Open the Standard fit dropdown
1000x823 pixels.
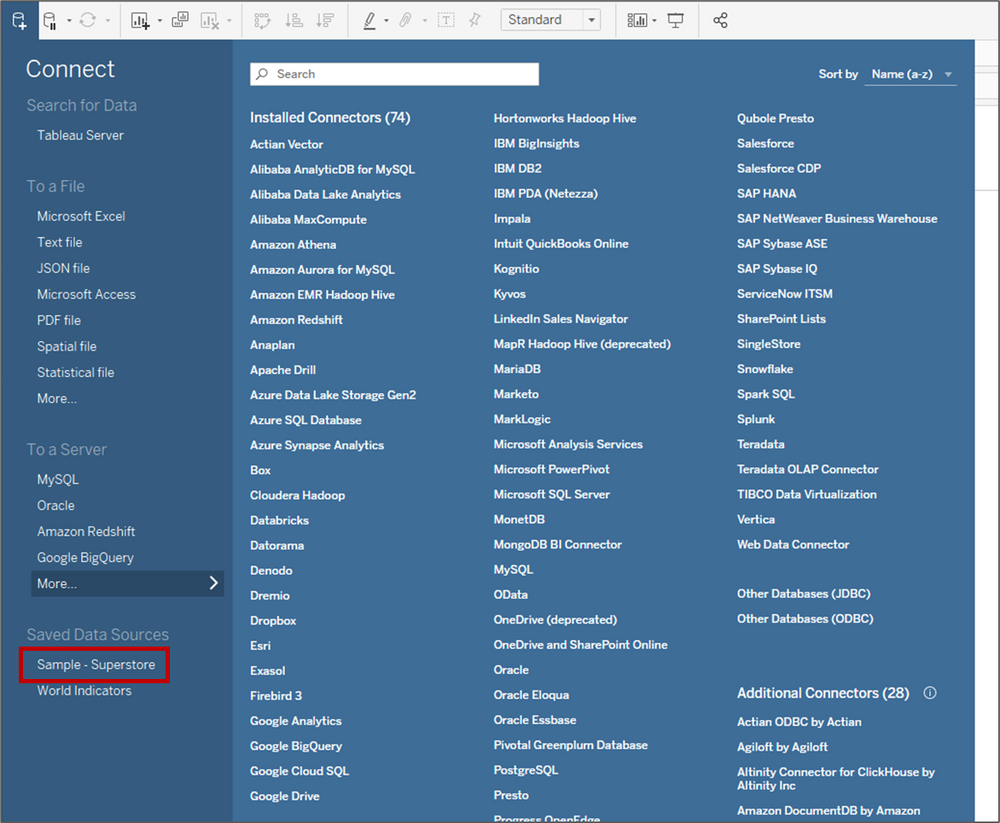click(x=550, y=20)
